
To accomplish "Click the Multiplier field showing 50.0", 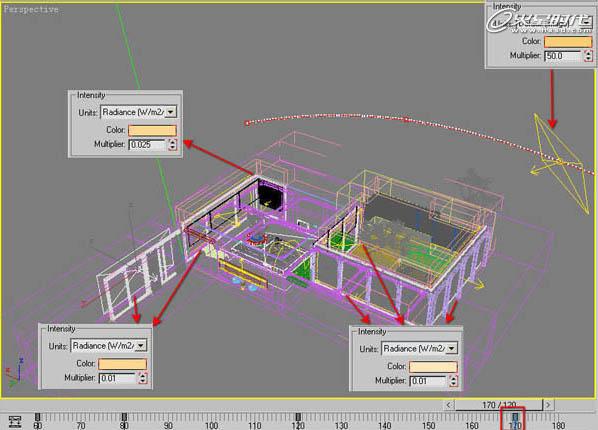I will point(563,56).
